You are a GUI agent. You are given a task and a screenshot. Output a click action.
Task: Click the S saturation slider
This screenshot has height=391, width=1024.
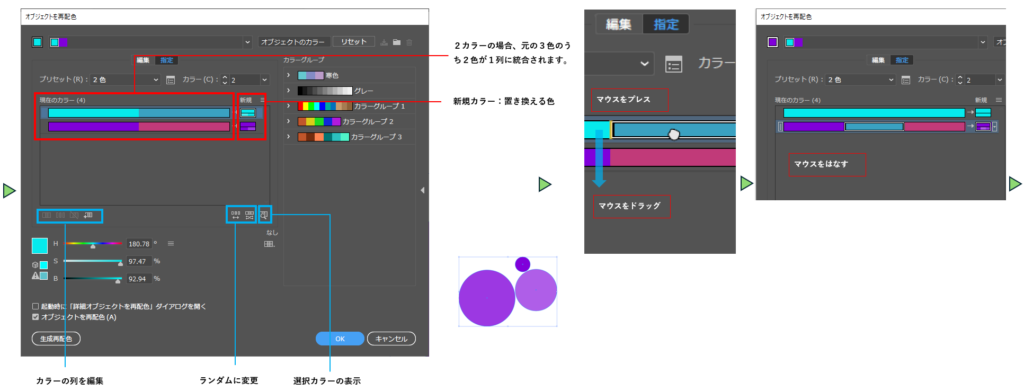click(x=93, y=262)
